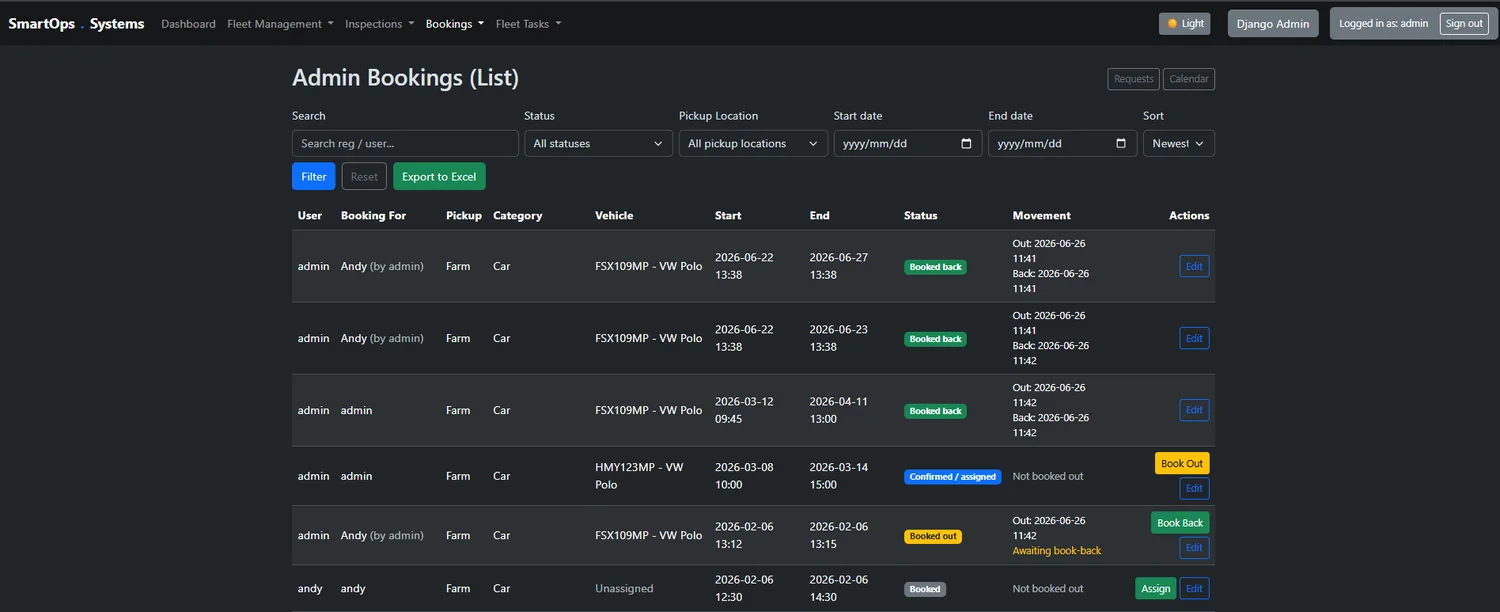Viewport: 1500px width, 612px height.
Task: Edit booking ending 2026-06-23
Action: [1194, 338]
